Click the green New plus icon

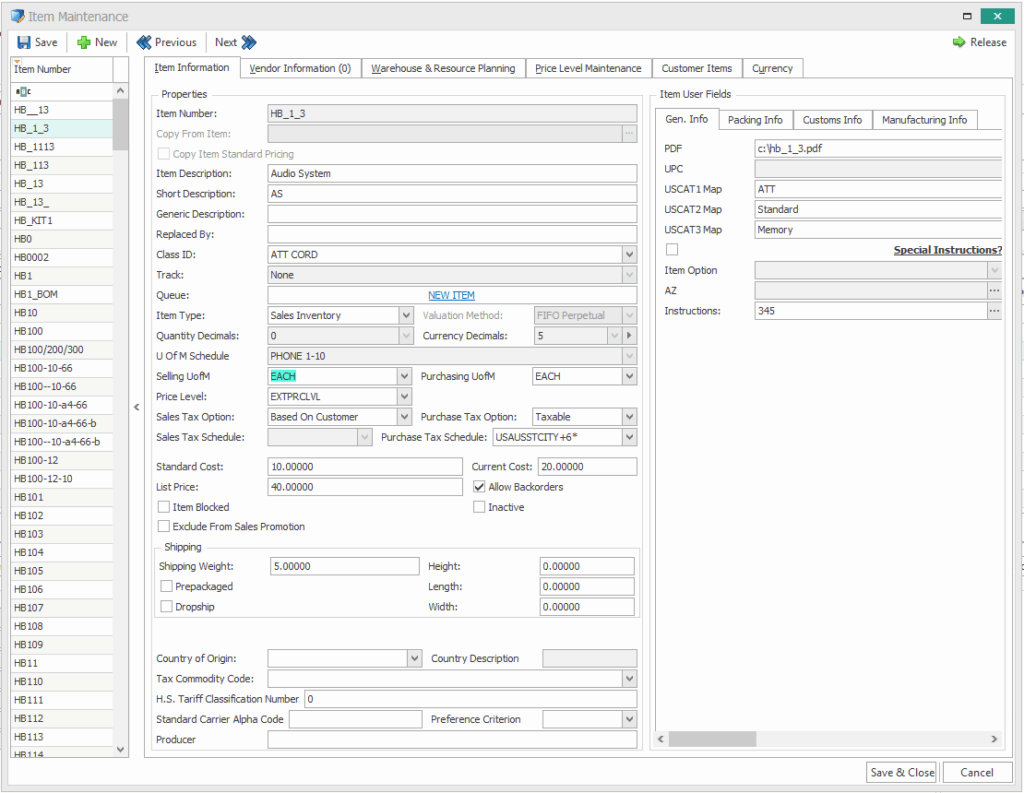(84, 42)
